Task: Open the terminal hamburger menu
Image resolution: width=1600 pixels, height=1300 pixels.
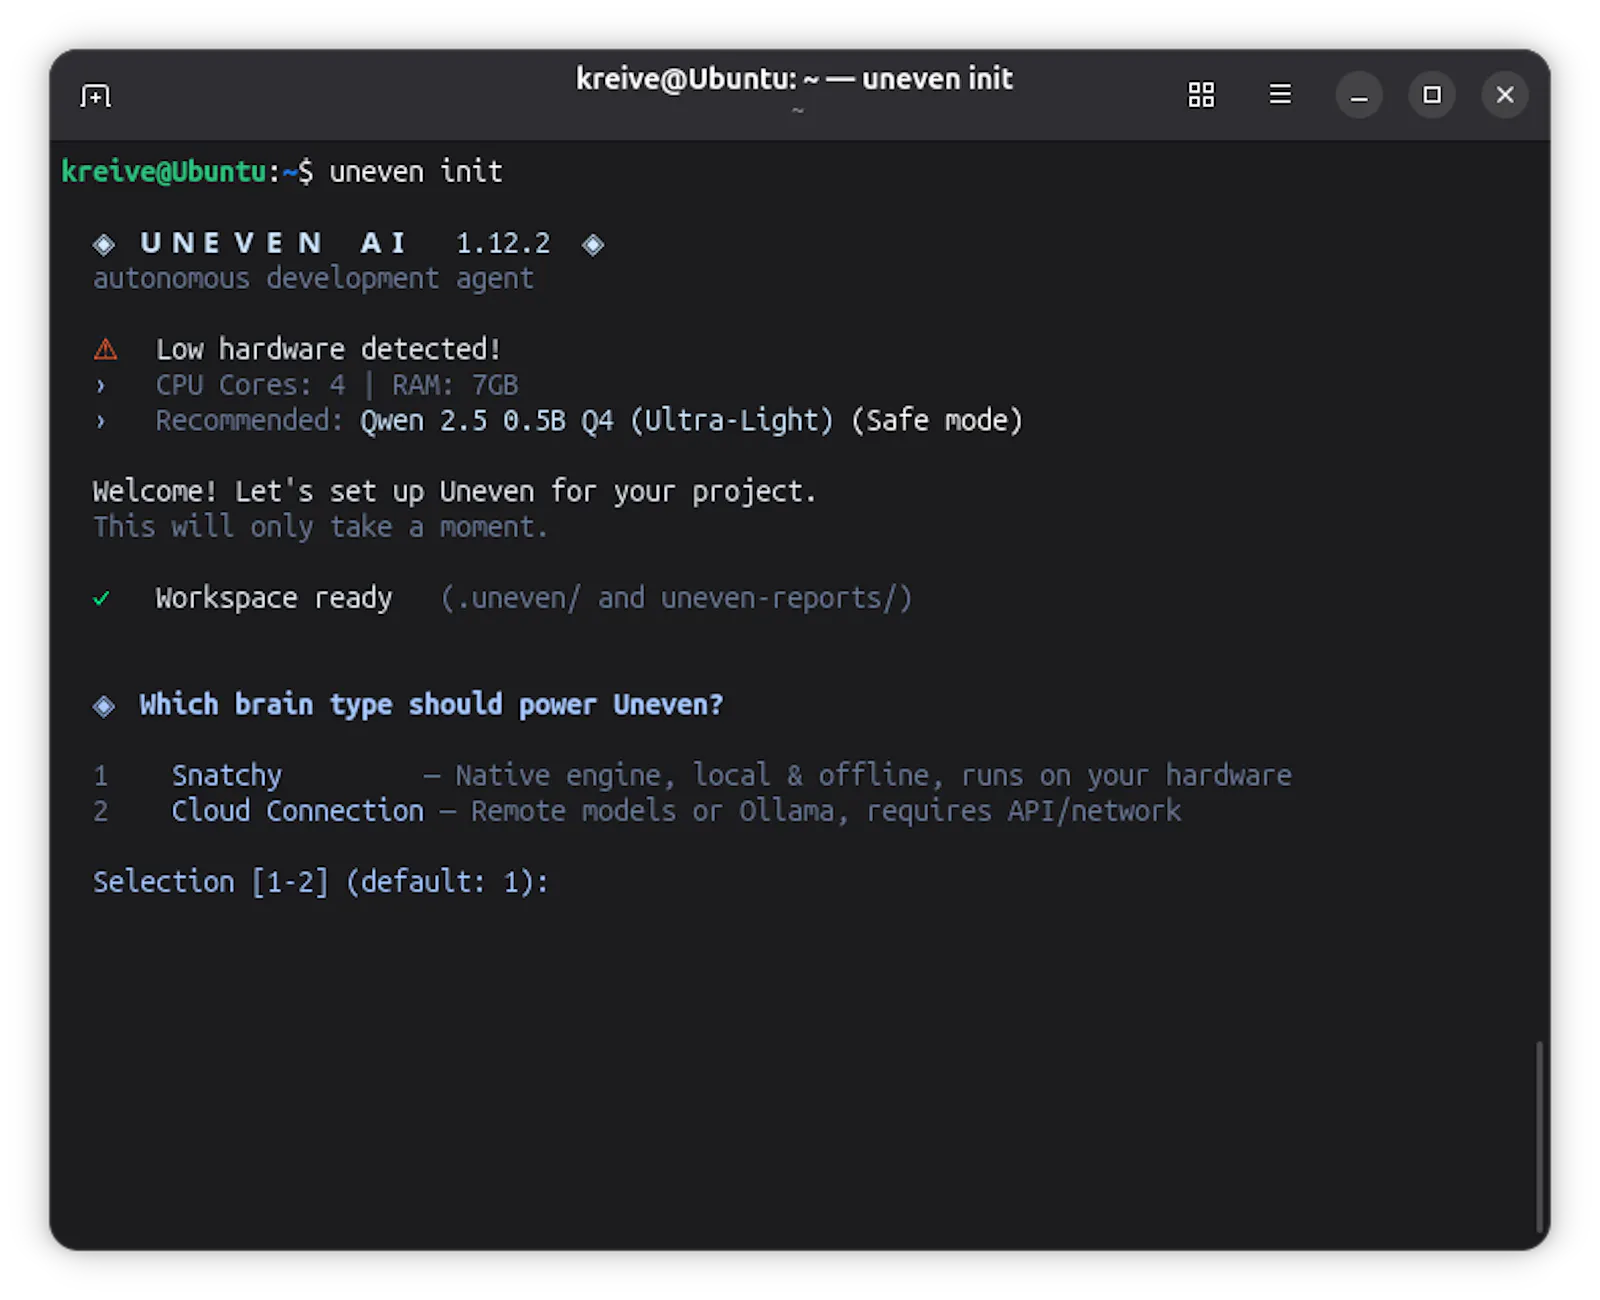Action: (x=1280, y=94)
